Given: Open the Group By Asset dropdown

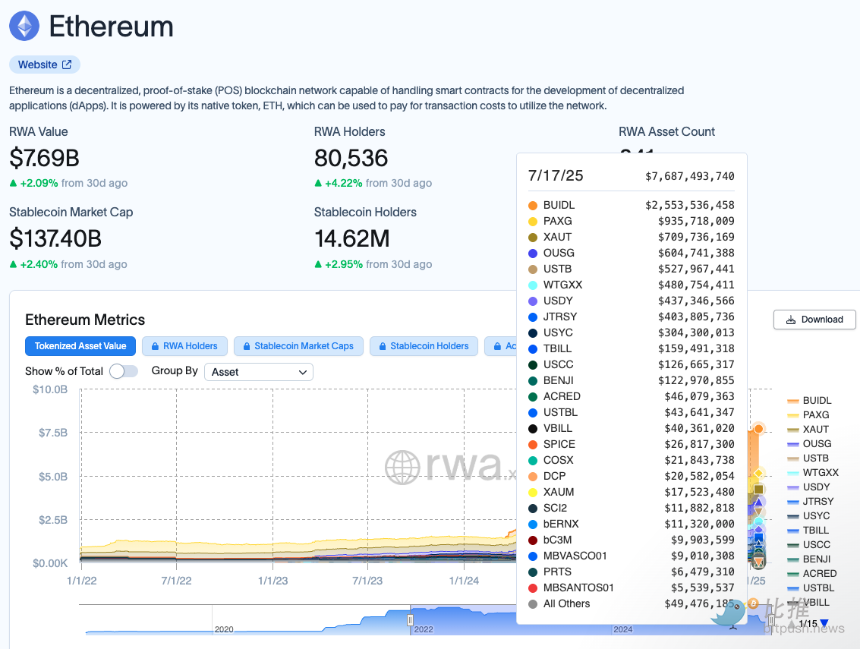Looking at the screenshot, I should point(258,371).
